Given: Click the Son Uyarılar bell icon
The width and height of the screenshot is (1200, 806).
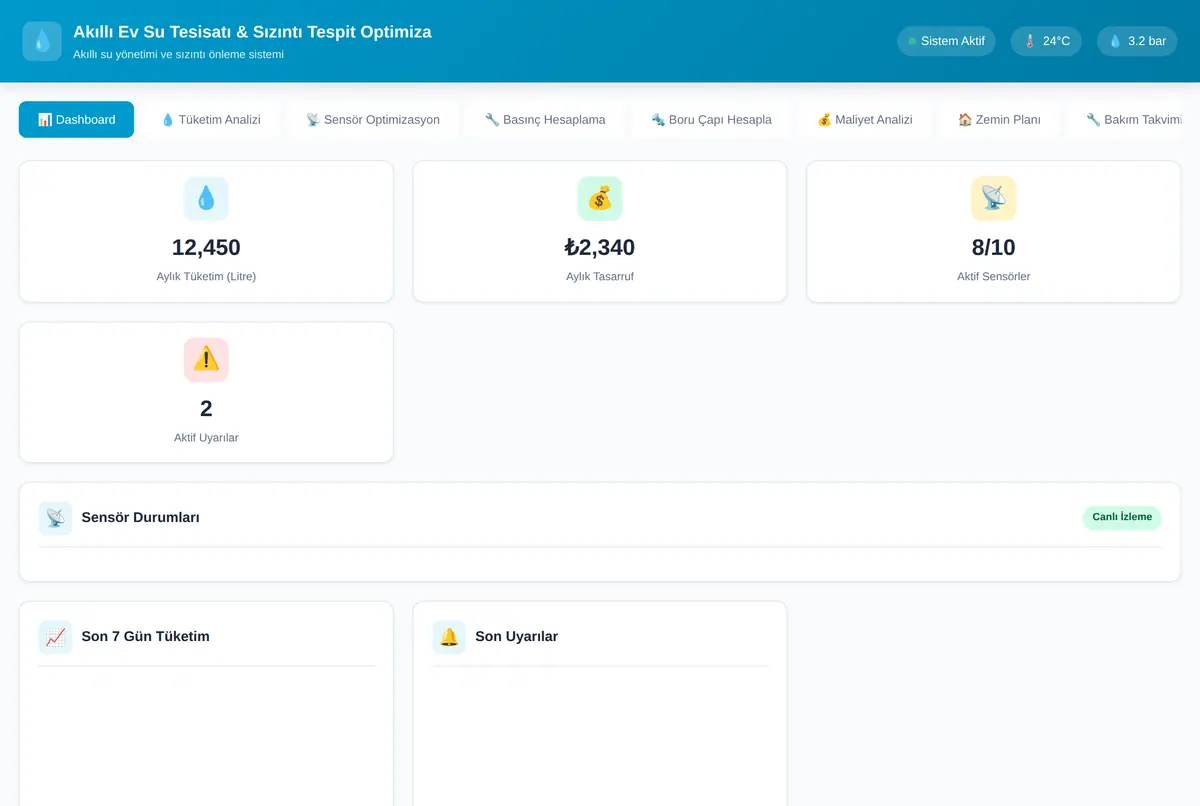Looking at the screenshot, I should (x=449, y=637).
